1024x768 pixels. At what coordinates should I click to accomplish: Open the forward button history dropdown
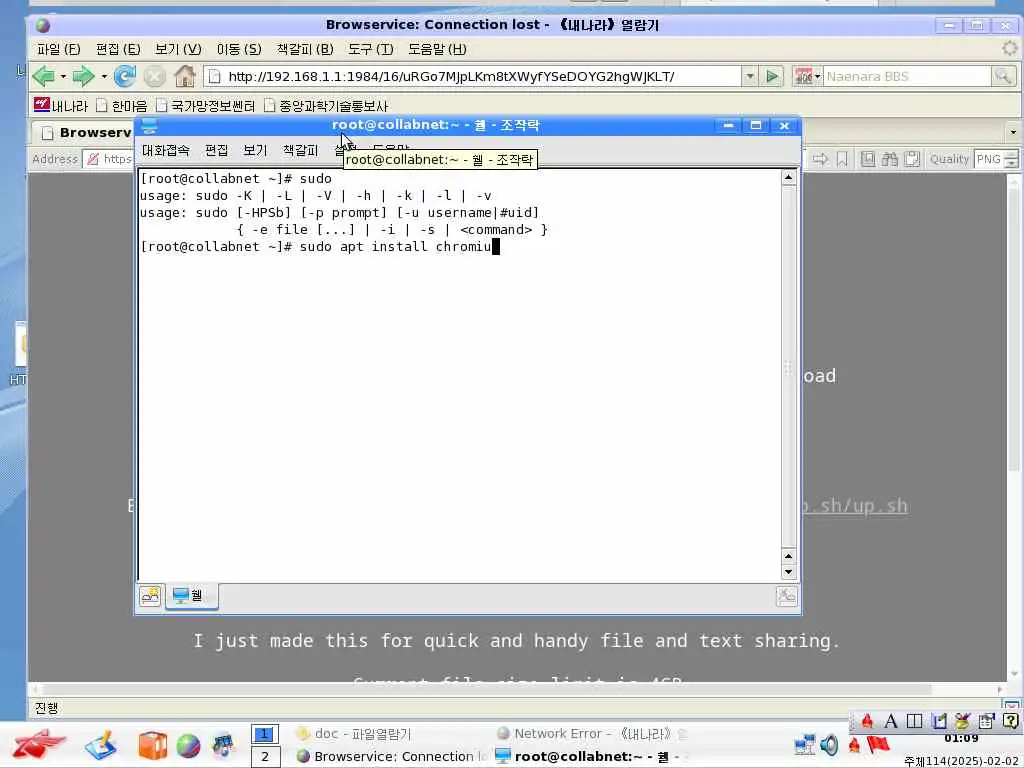click(104, 76)
